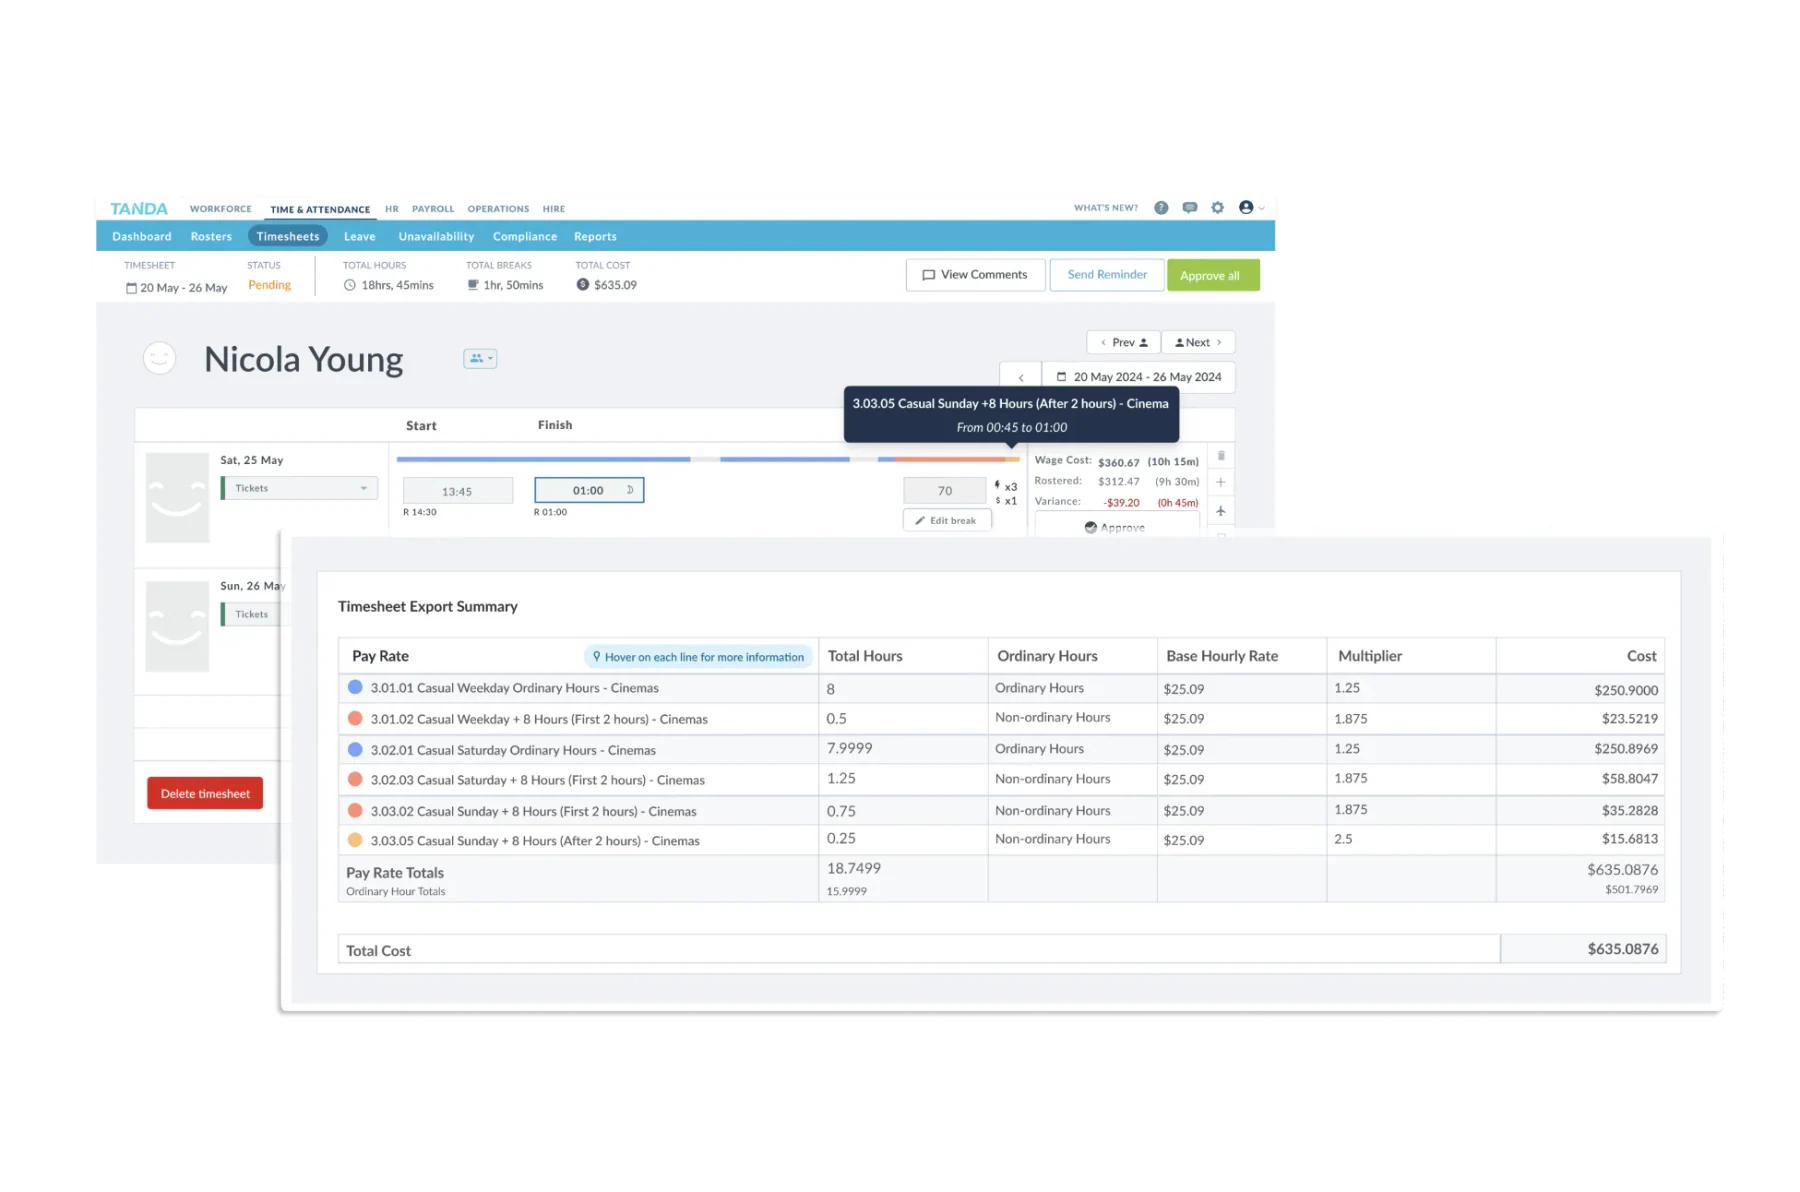Click the calendar icon beside 20 May - 26 May
The width and height of the screenshot is (1800, 1192).
(x=131, y=288)
